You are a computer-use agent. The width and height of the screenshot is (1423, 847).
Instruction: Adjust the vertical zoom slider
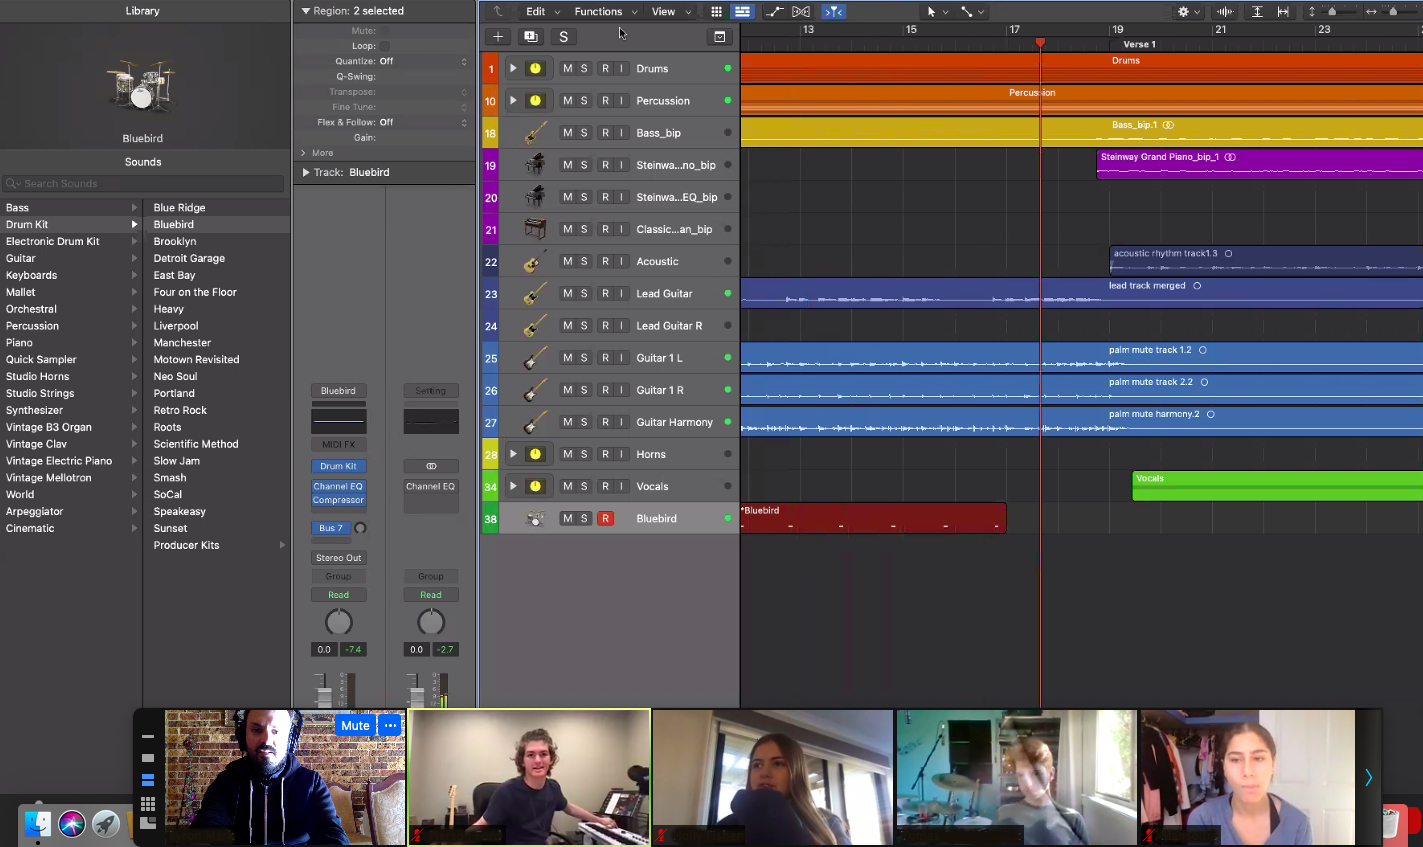point(1334,12)
